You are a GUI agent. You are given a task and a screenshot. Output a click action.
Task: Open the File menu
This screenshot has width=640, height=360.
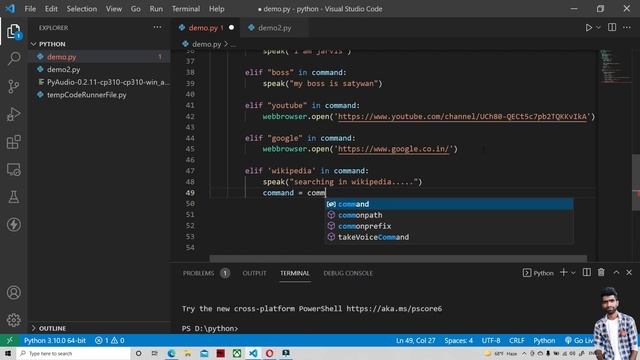click(30, 9)
